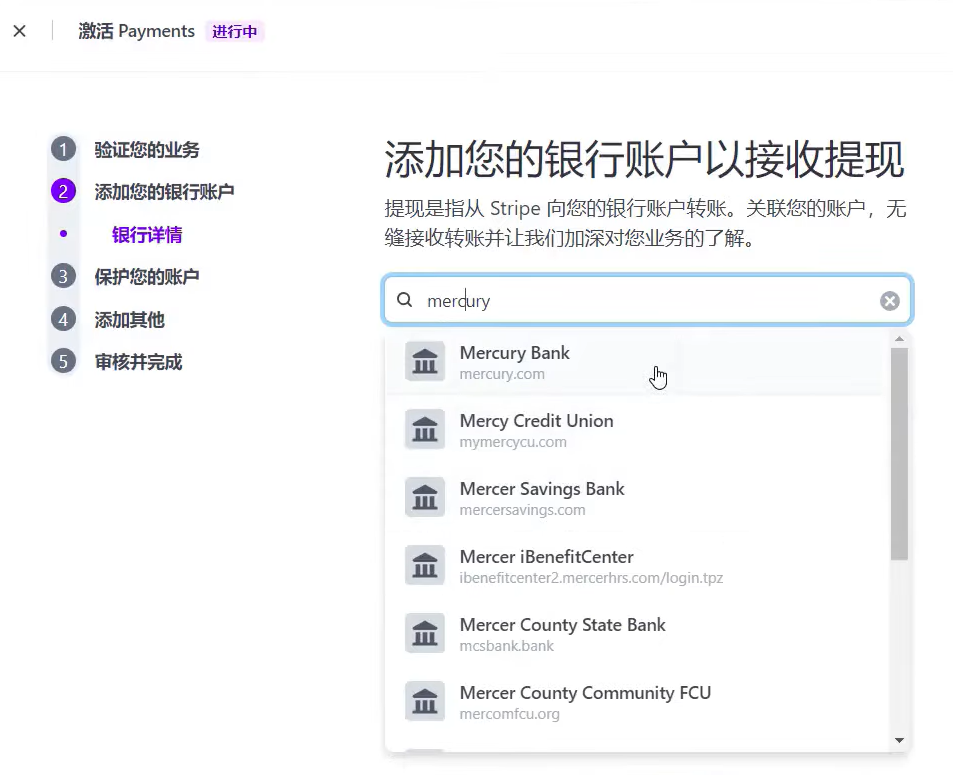Click the mercersavings.com domain text
The width and height of the screenshot is (953, 775).
522,511
